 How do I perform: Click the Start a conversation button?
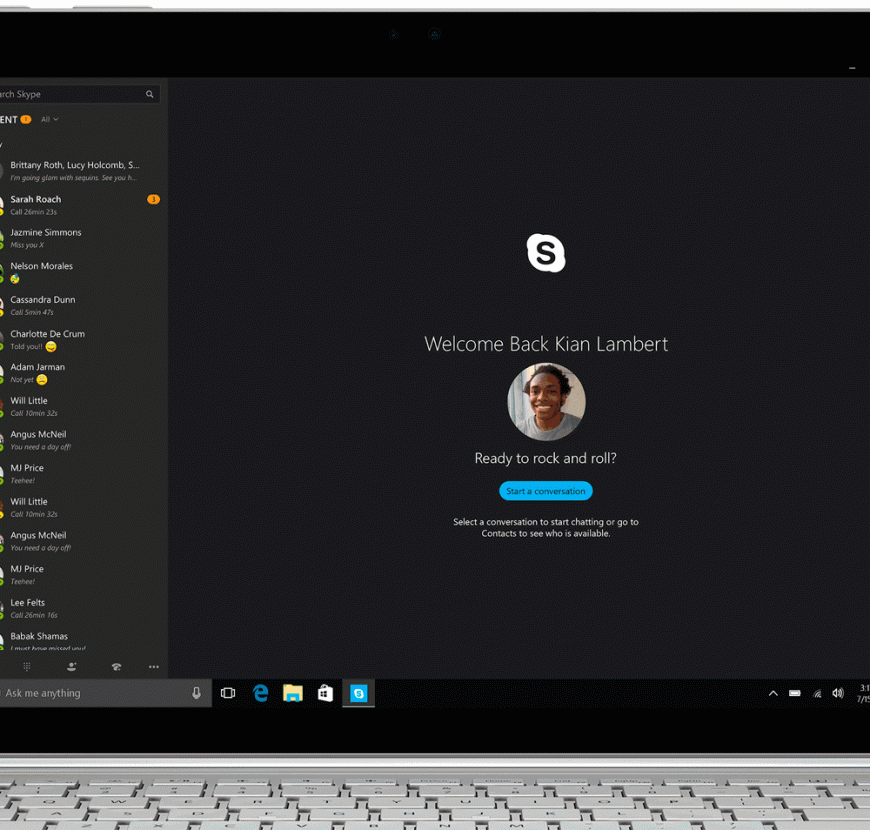(x=545, y=491)
